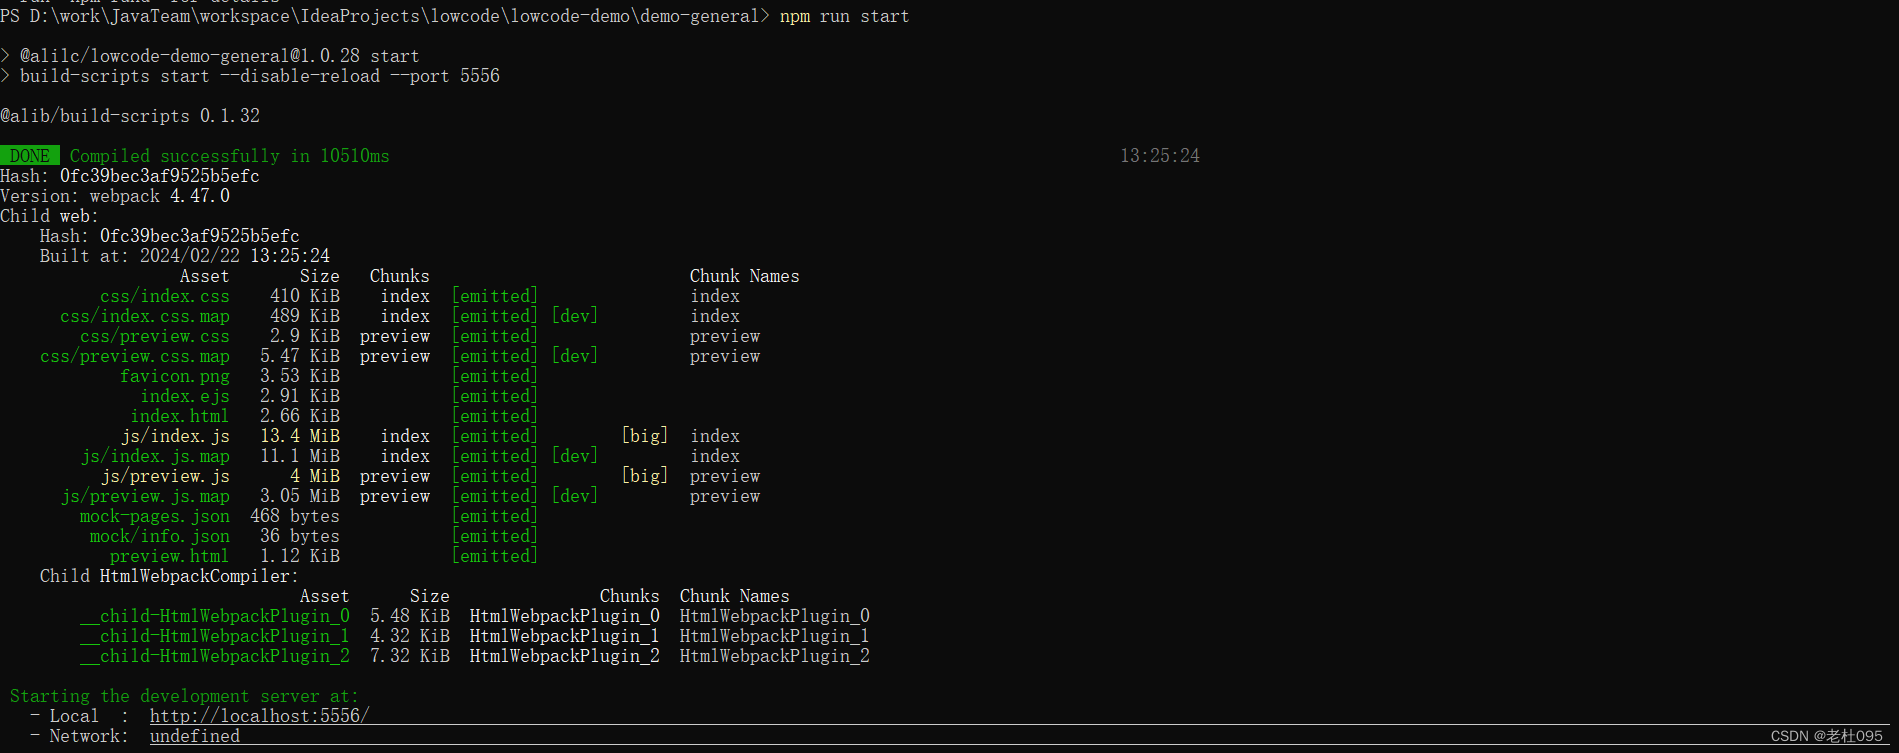Click the css/index.css asset name
The width and height of the screenshot is (1899, 753).
click(164, 296)
